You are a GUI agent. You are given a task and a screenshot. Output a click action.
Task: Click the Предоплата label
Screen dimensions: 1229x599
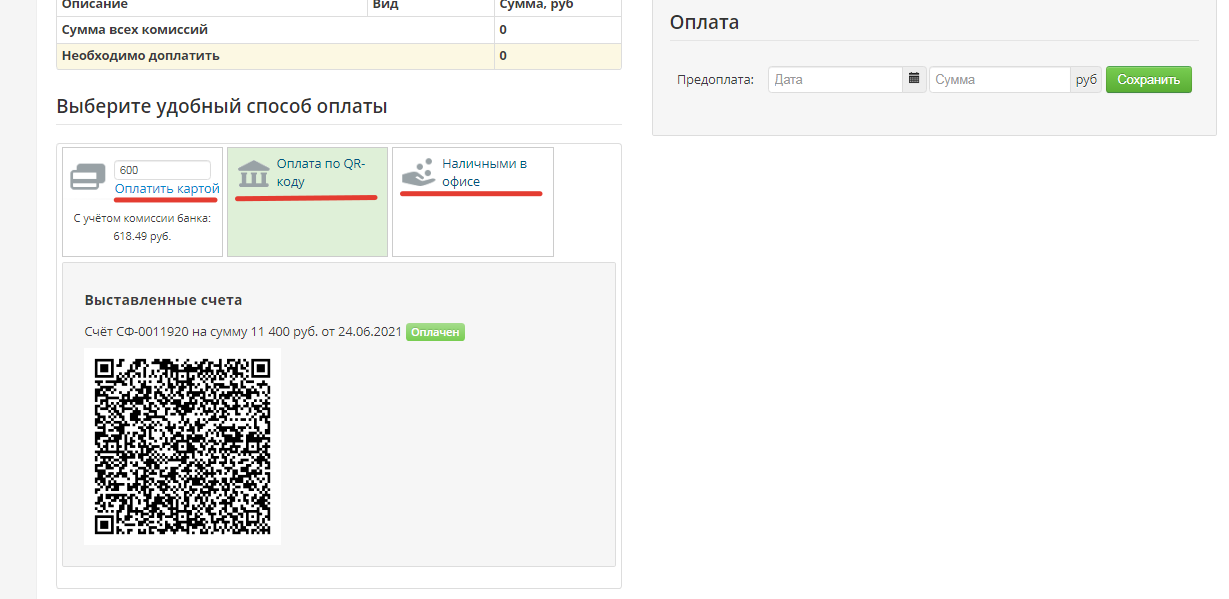coord(715,80)
